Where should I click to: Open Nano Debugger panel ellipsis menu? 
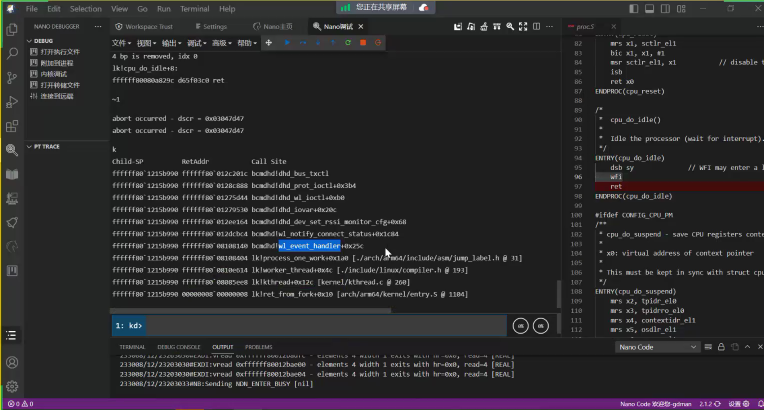pyautogui.click(x=98, y=27)
